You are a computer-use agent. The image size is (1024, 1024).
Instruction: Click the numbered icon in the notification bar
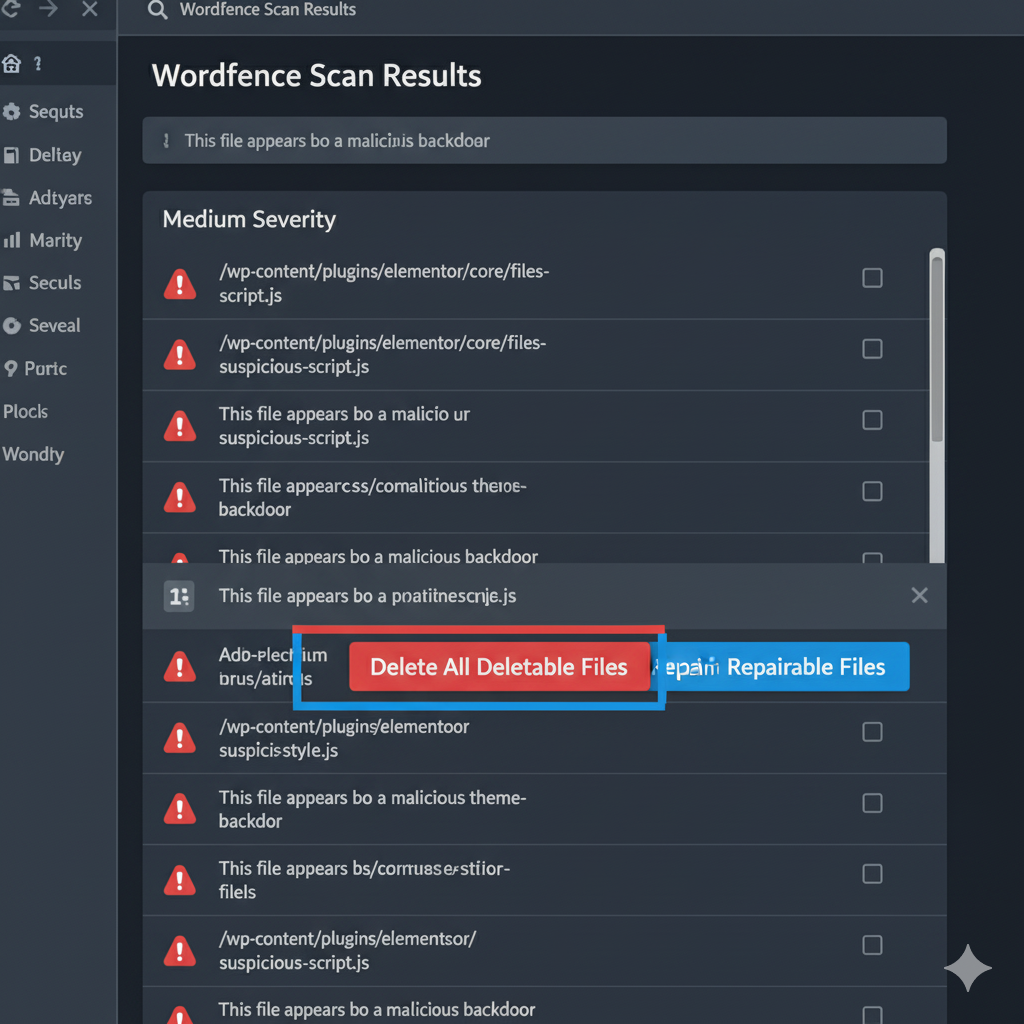coord(179,596)
